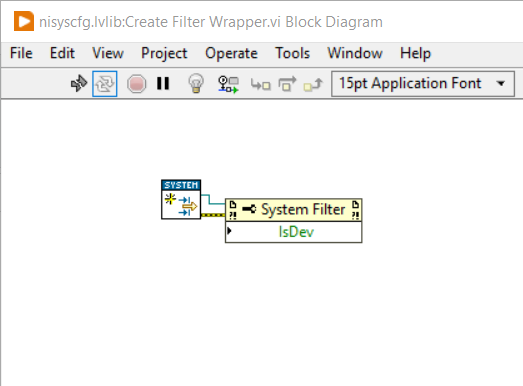The width and height of the screenshot is (523, 386).
Task: Click the Retain Wire Values icon
Action: (x=228, y=84)
